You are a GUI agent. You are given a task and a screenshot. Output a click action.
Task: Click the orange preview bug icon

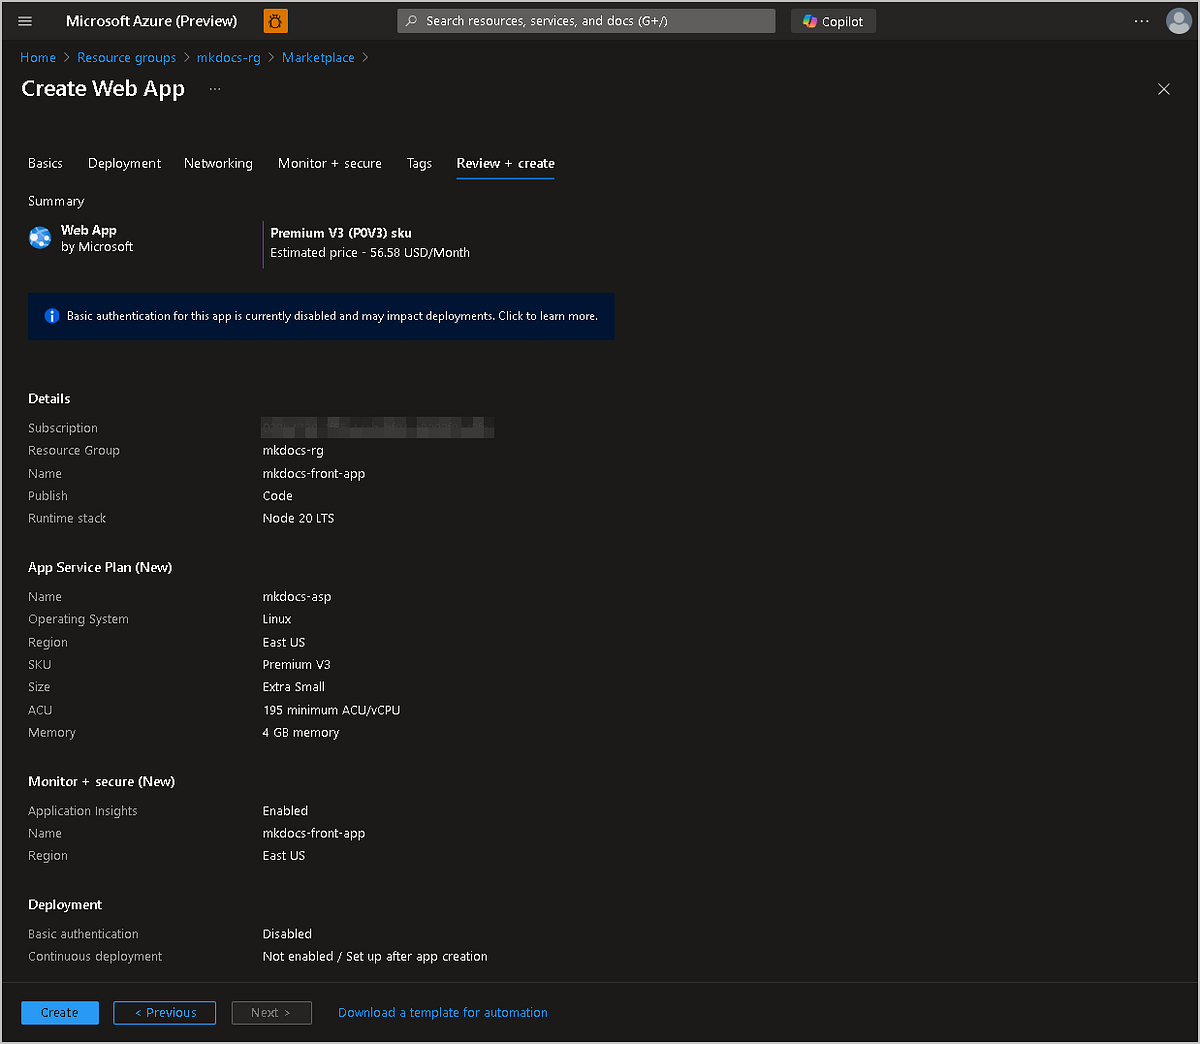click(x=275, y=21)
